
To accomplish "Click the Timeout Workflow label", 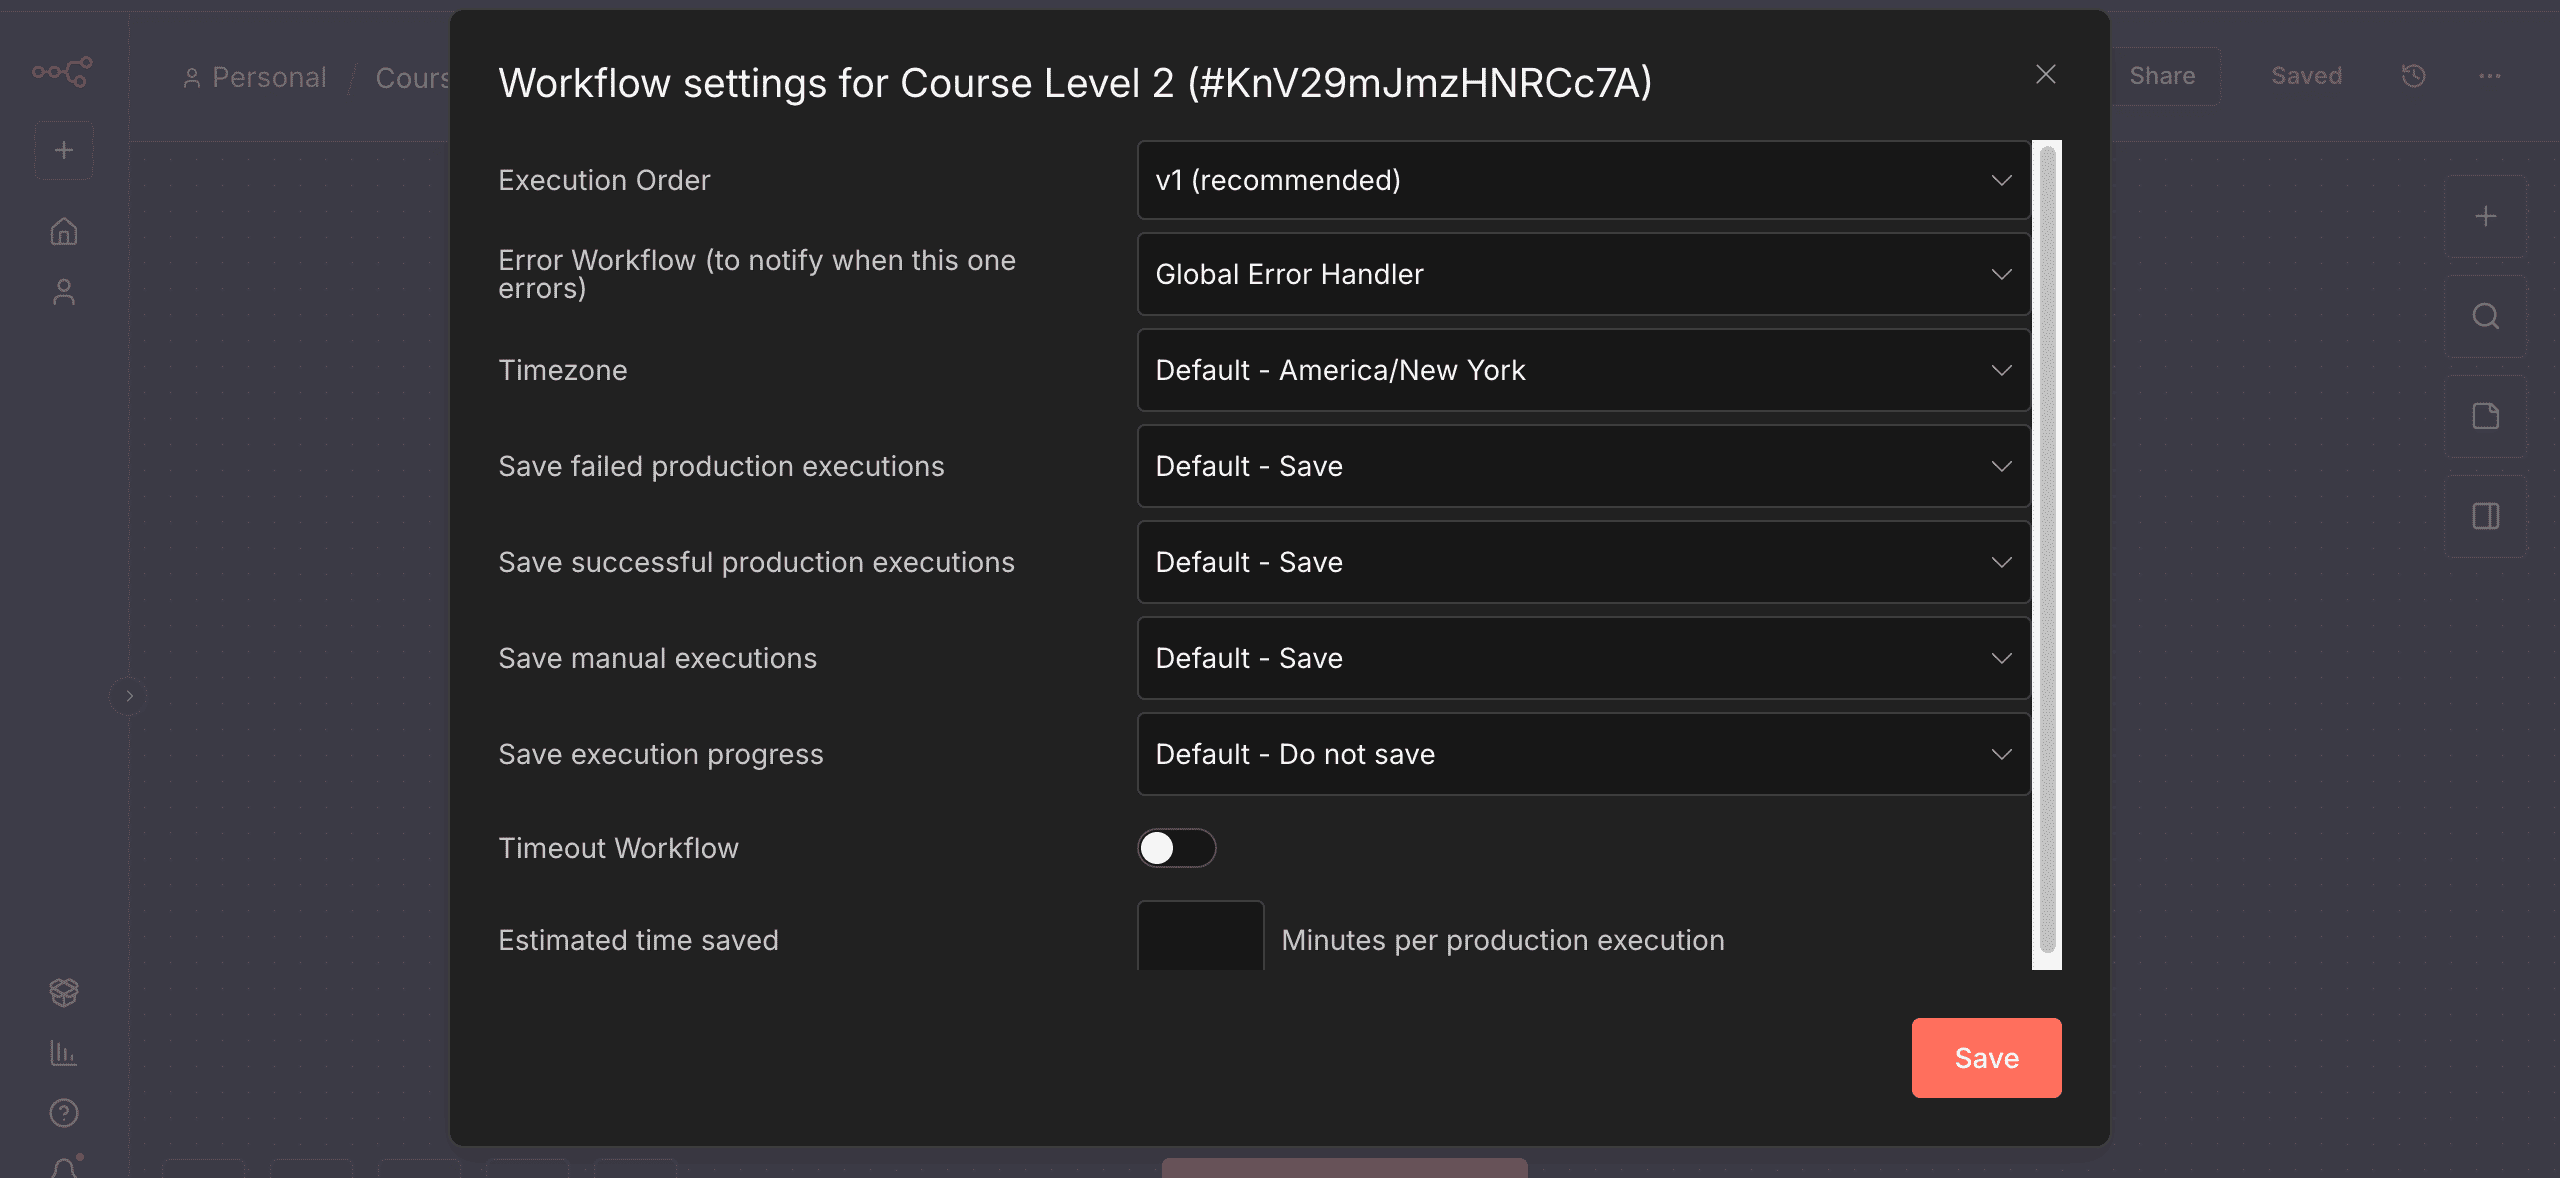I will tap(618, 848).
